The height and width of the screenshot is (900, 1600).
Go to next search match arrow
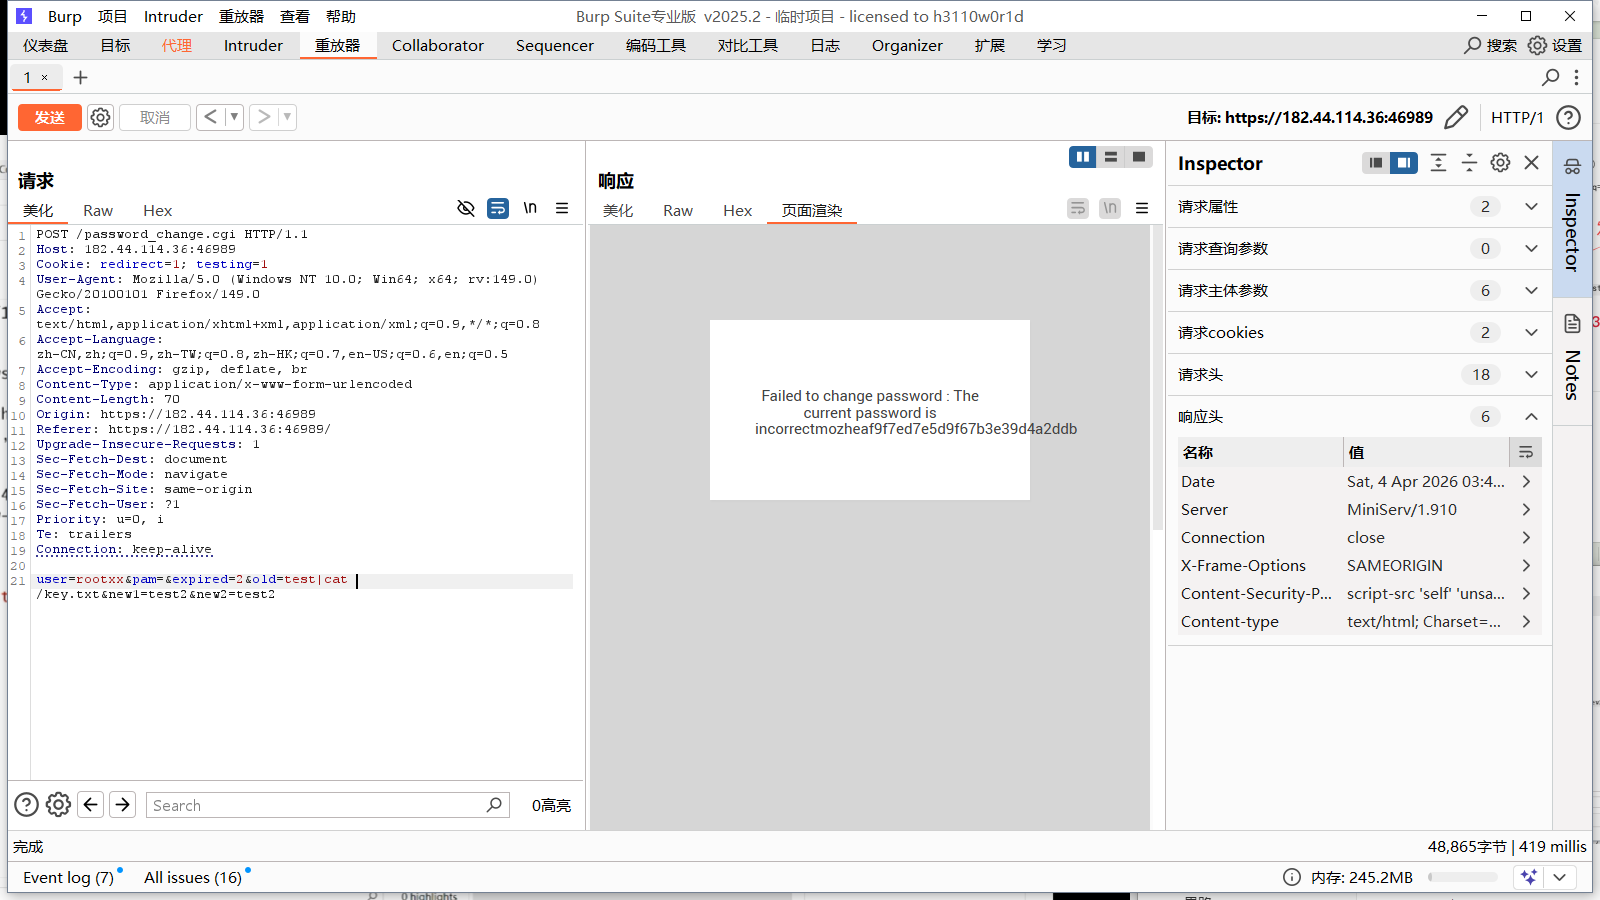(x=123, y=805)
